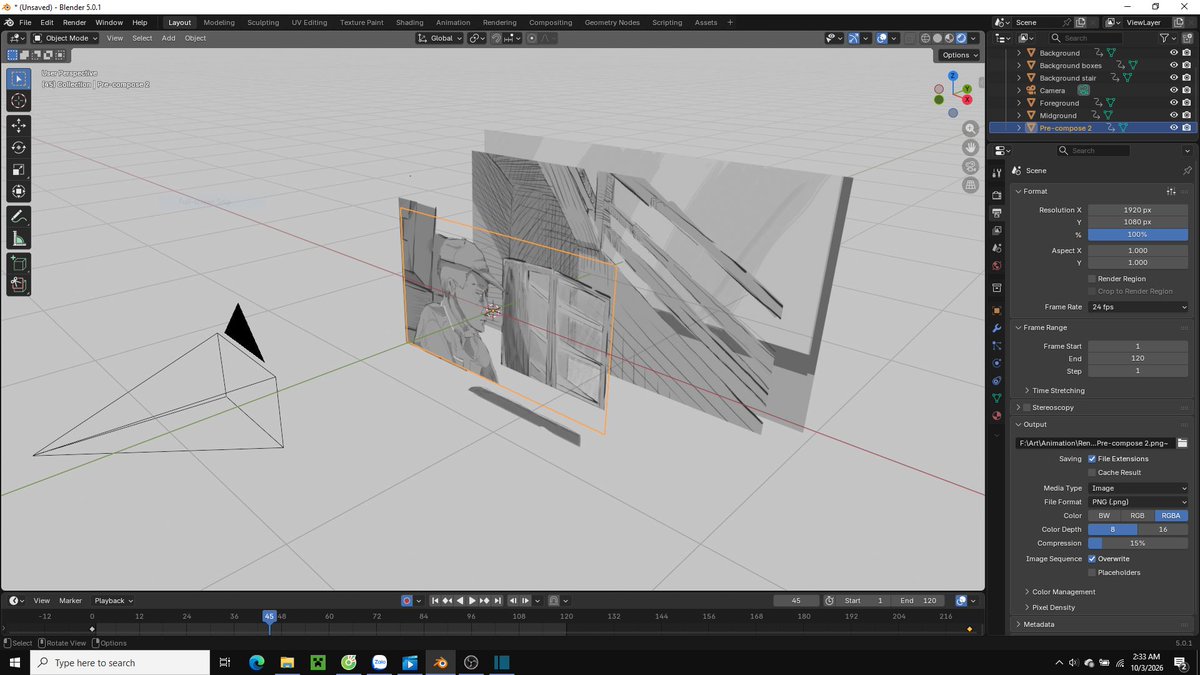Enable the Cache Result checkbox
Viewport: 1200px width, 675px height.
(1092, 472)
